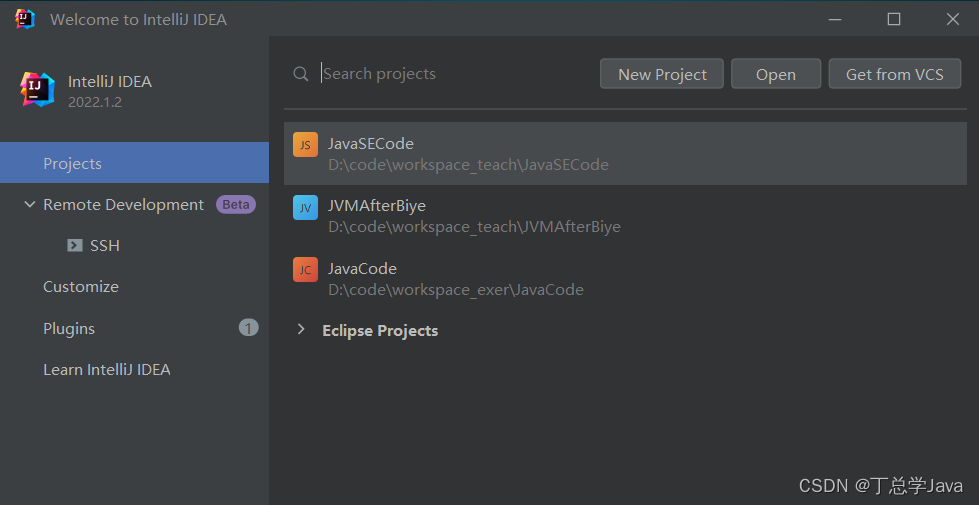The image size is (979, 505).
Task: Click the JS icon for JavaSECode project
Action: tap(305, 145)
